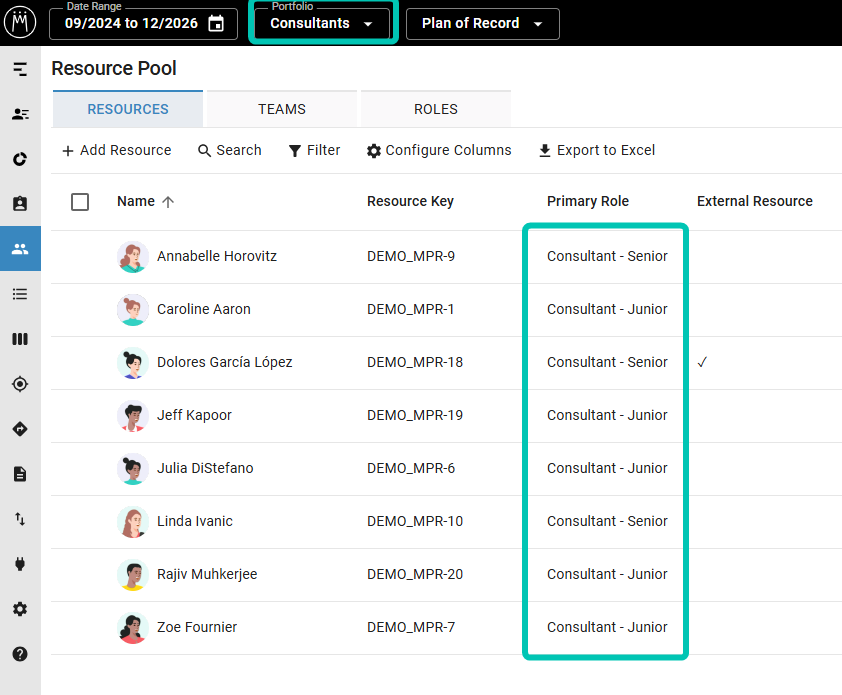The image size is (842, 695).
Task: Open the document reports sidebar icon
Action: [20, 474]
